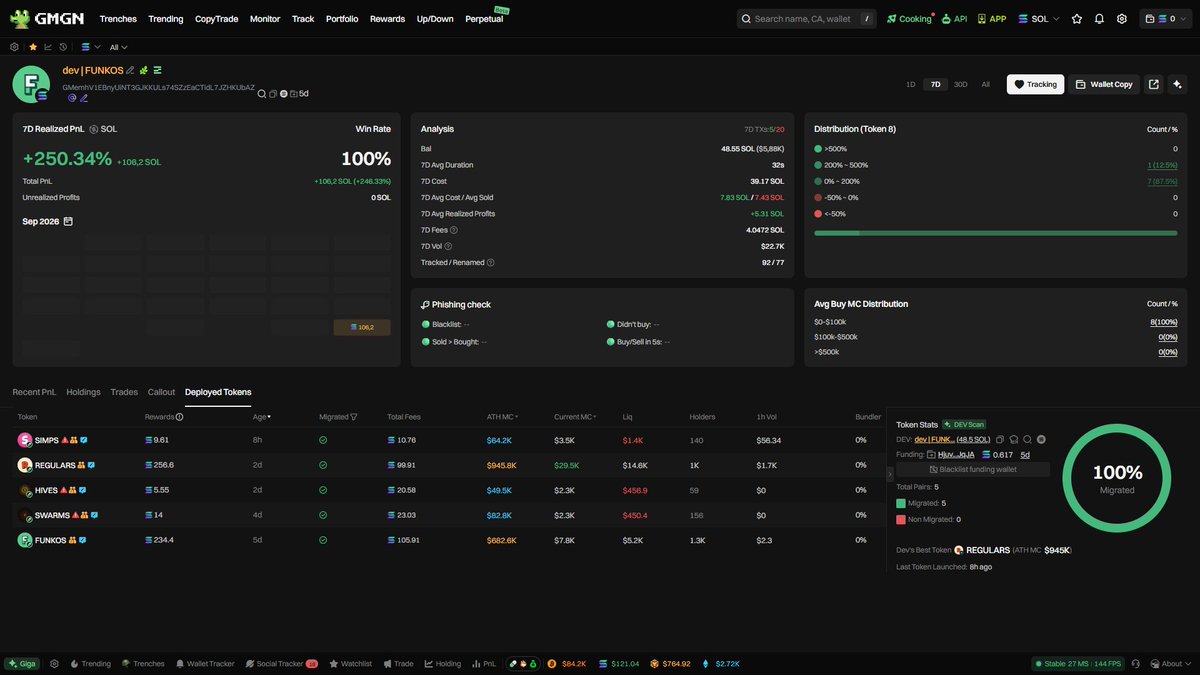Collapse the Token Stats side panel arrow
The image size is (1200, 675).
pos(890,474)
